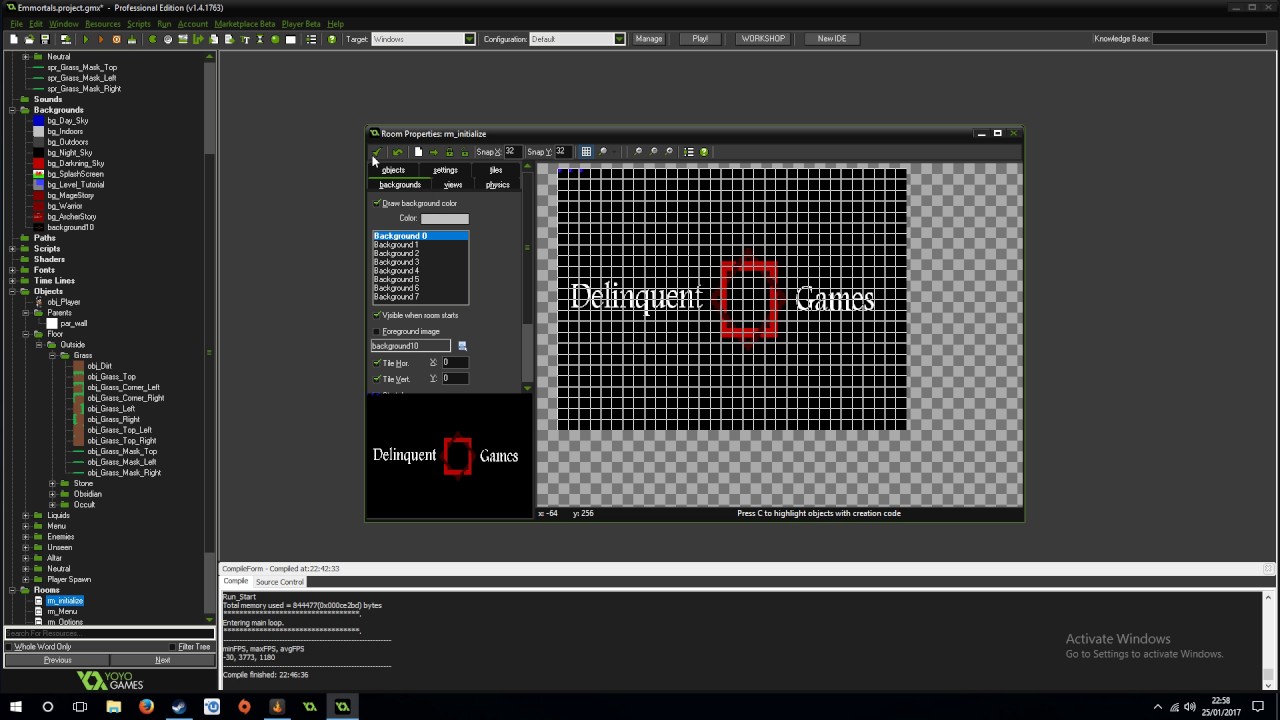The height and width of the screenshot is (720, 1280).
Task: Toggle Visible when room starts checkbox
Action: coord(377,315)
